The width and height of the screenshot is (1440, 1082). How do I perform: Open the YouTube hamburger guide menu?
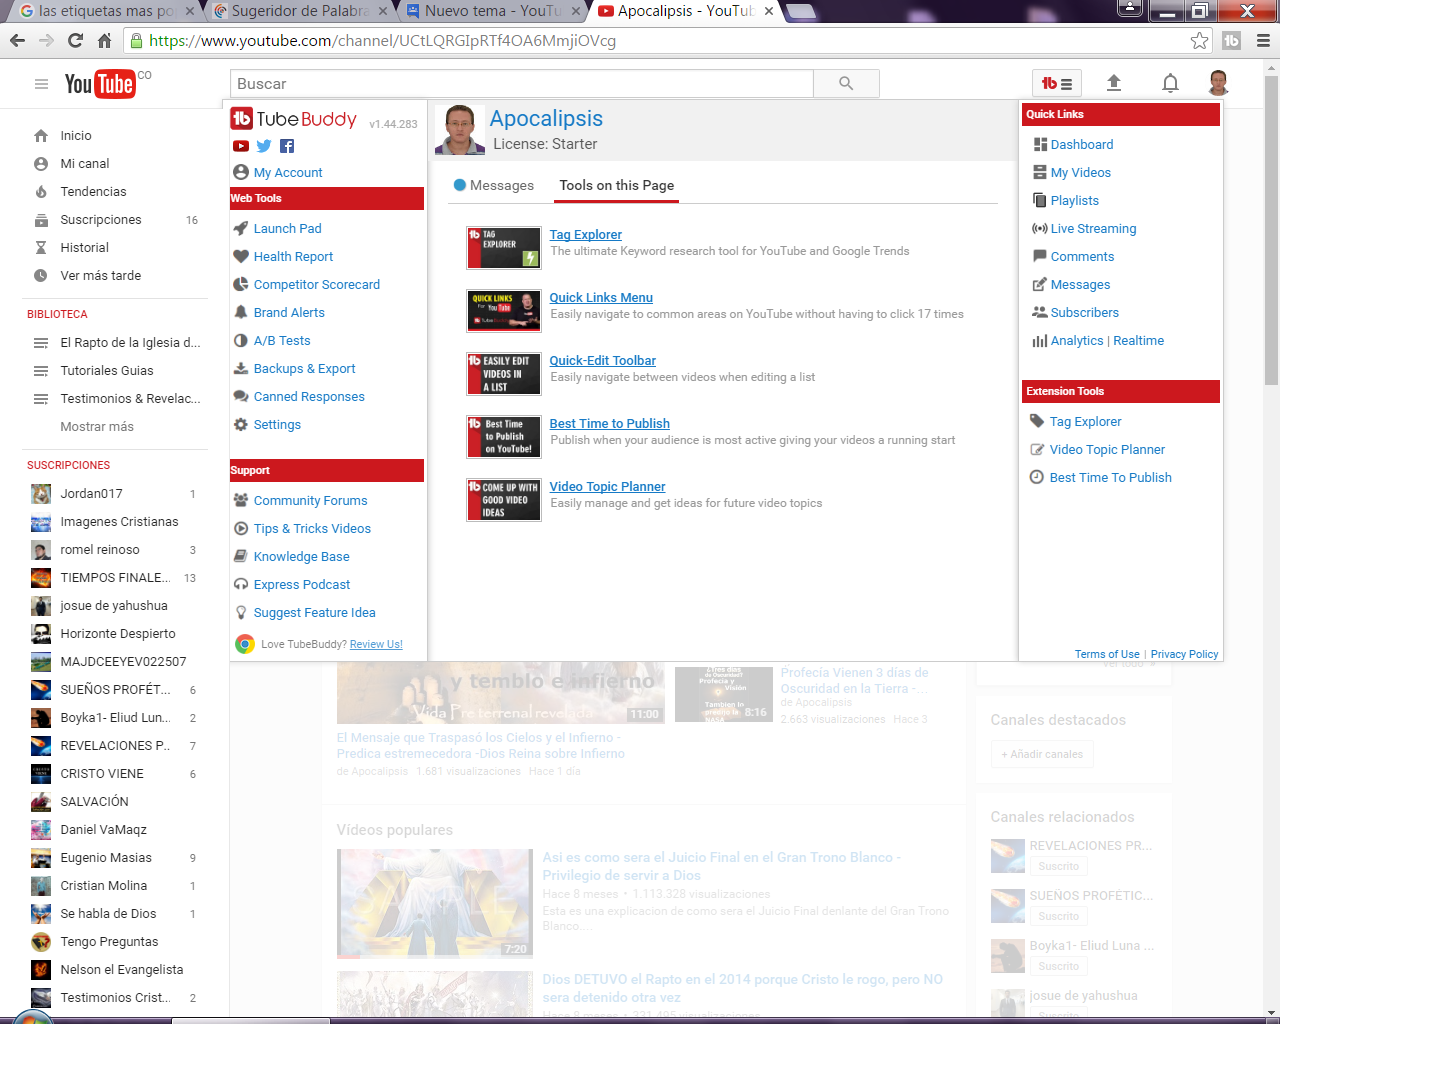point(41,84)
